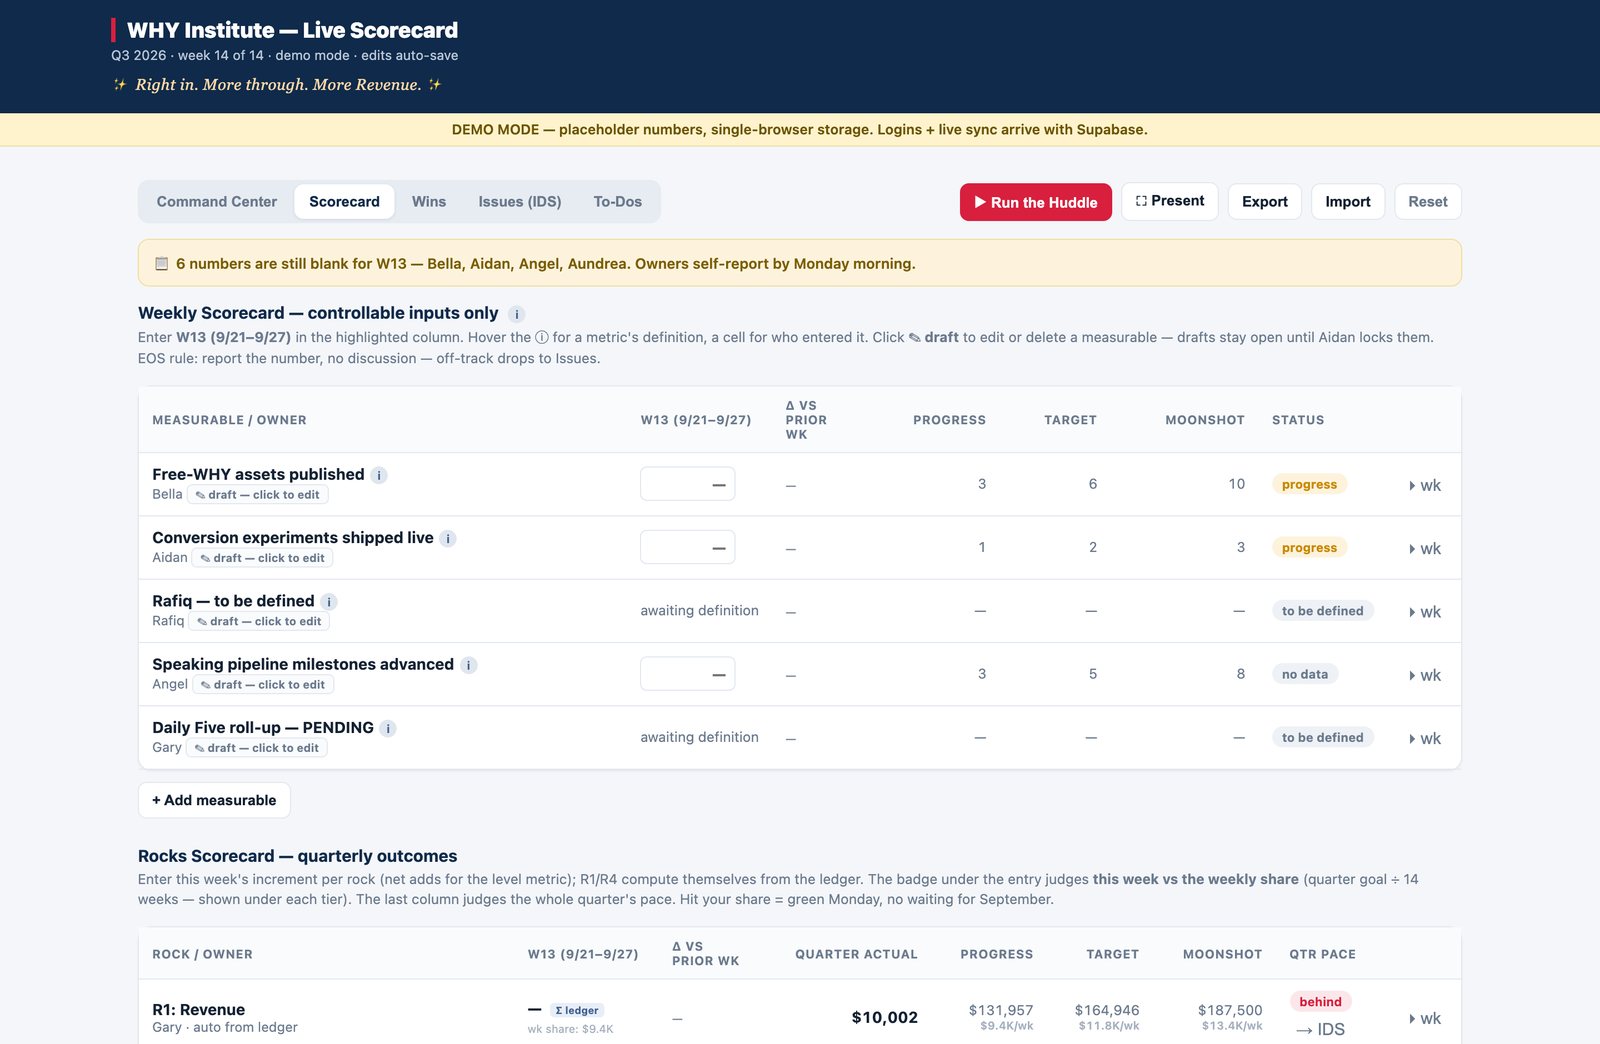This screenshot has width=1600, height=1044.
Task: Start Run the Huddle
Action: [x=1036, y=202]
